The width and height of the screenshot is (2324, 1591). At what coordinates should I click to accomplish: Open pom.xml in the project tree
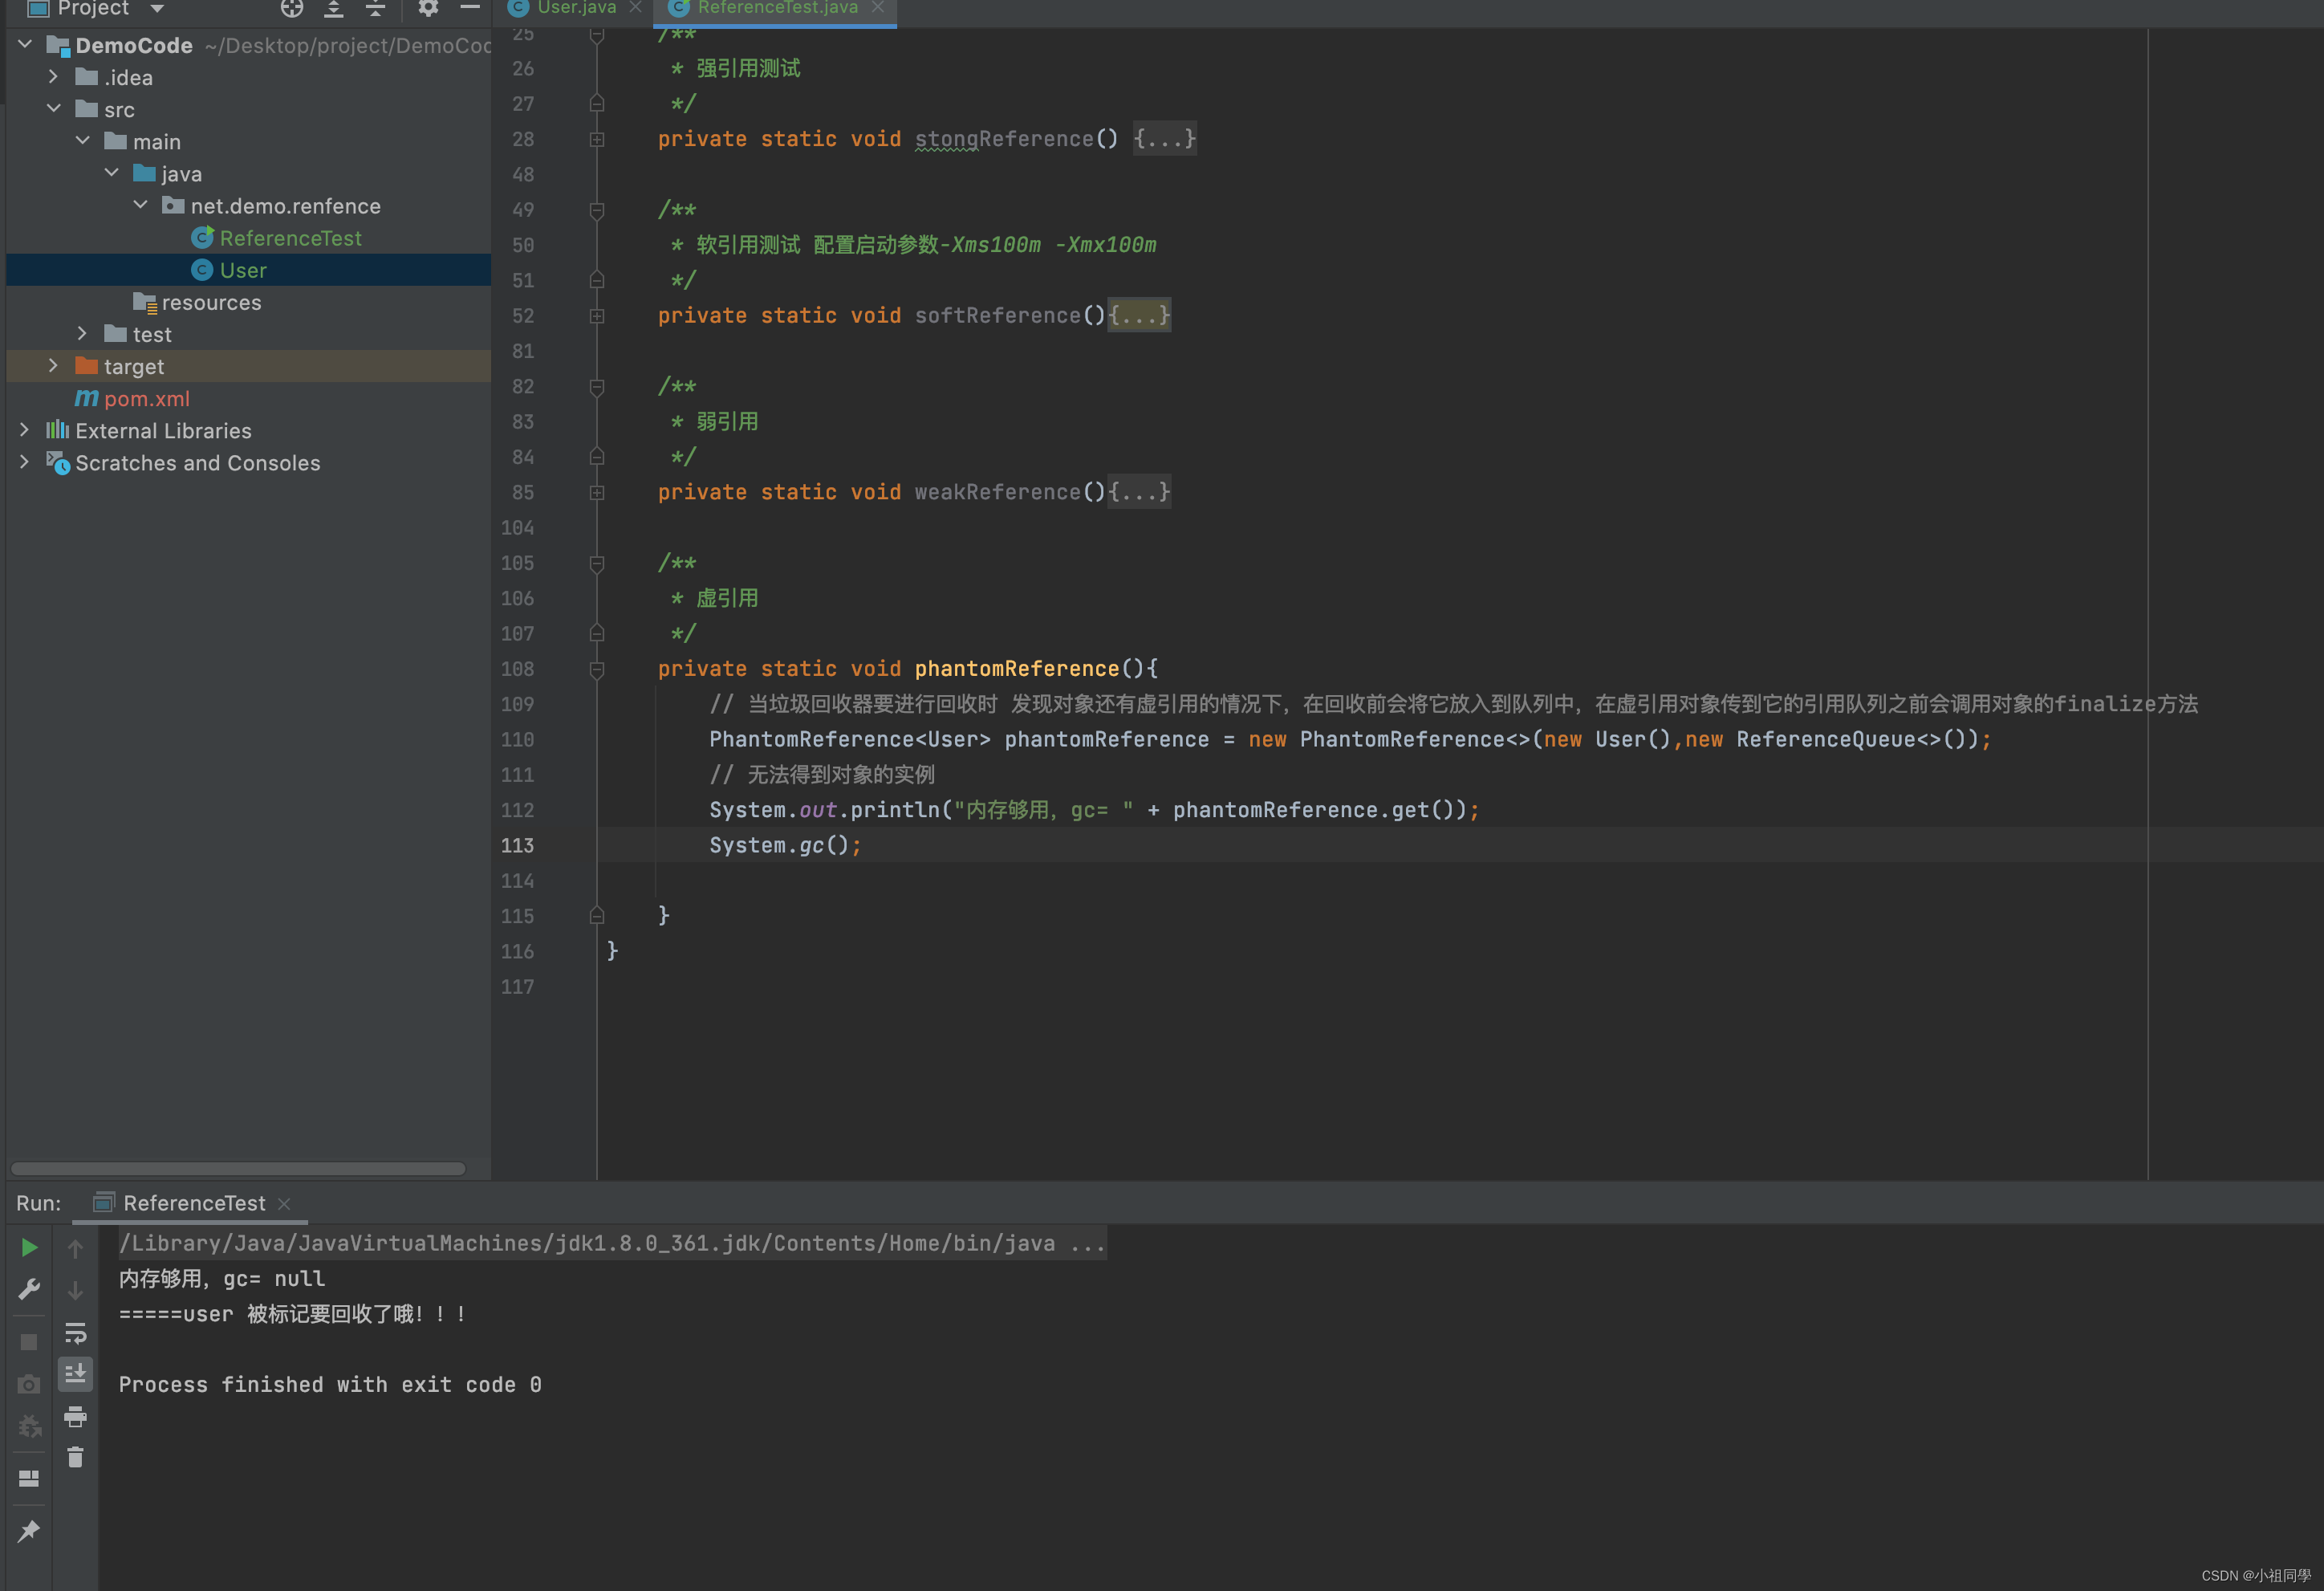(146, 399)
